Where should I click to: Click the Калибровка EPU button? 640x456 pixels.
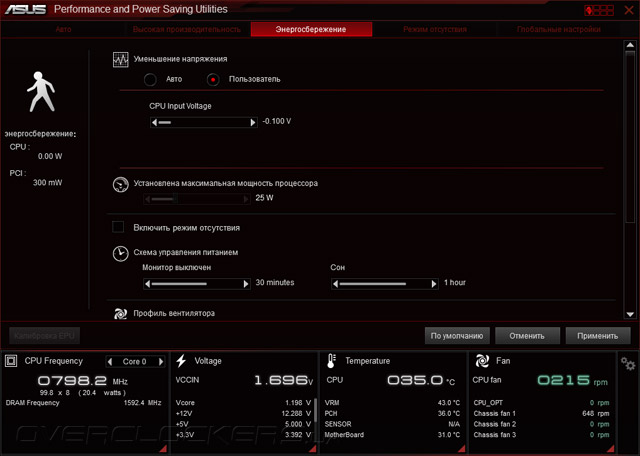[44, 336]
